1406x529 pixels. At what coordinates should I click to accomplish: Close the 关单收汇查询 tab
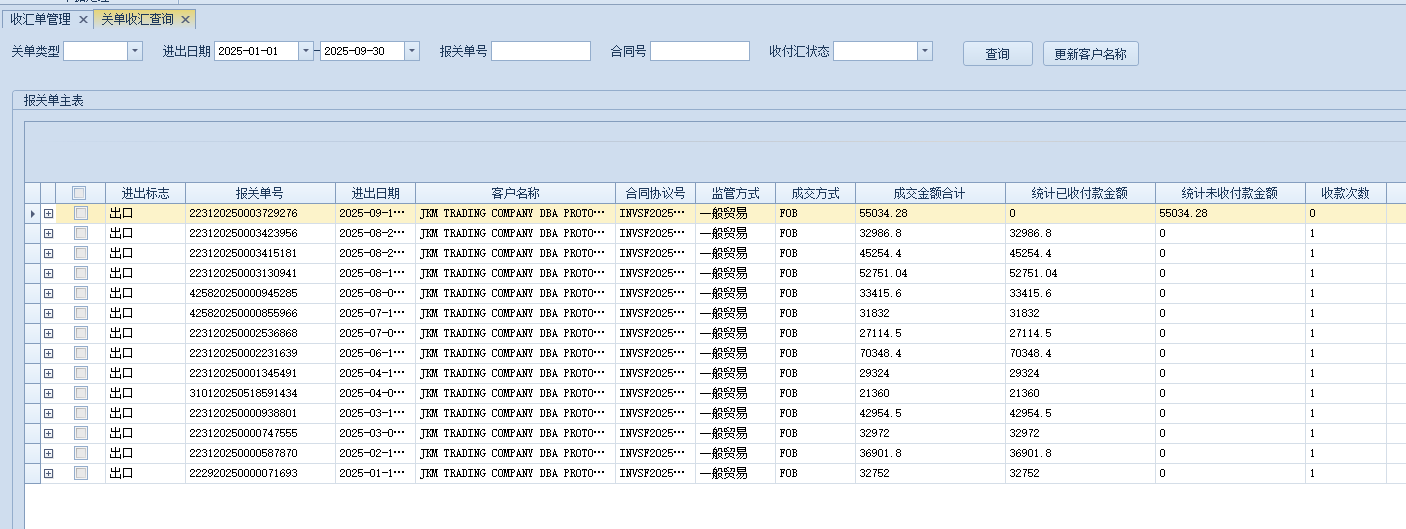click(x=185, y=20)
